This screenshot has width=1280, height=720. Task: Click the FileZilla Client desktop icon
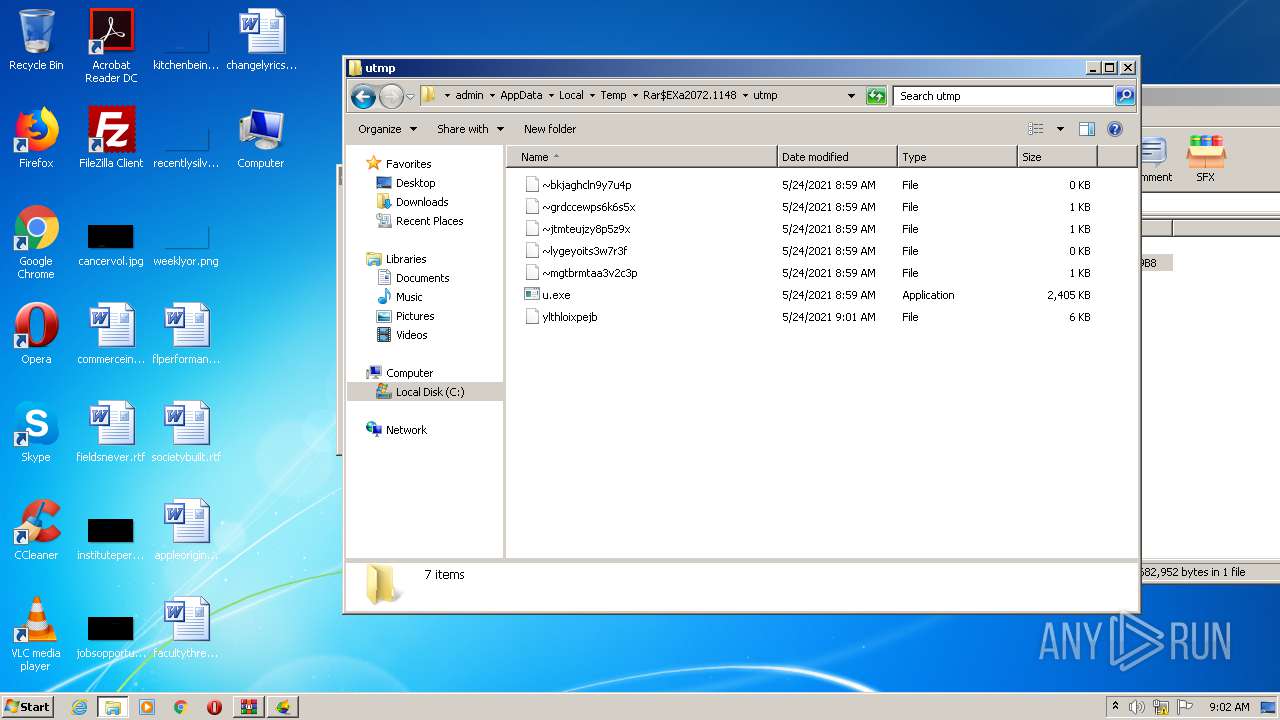point(111,138)
